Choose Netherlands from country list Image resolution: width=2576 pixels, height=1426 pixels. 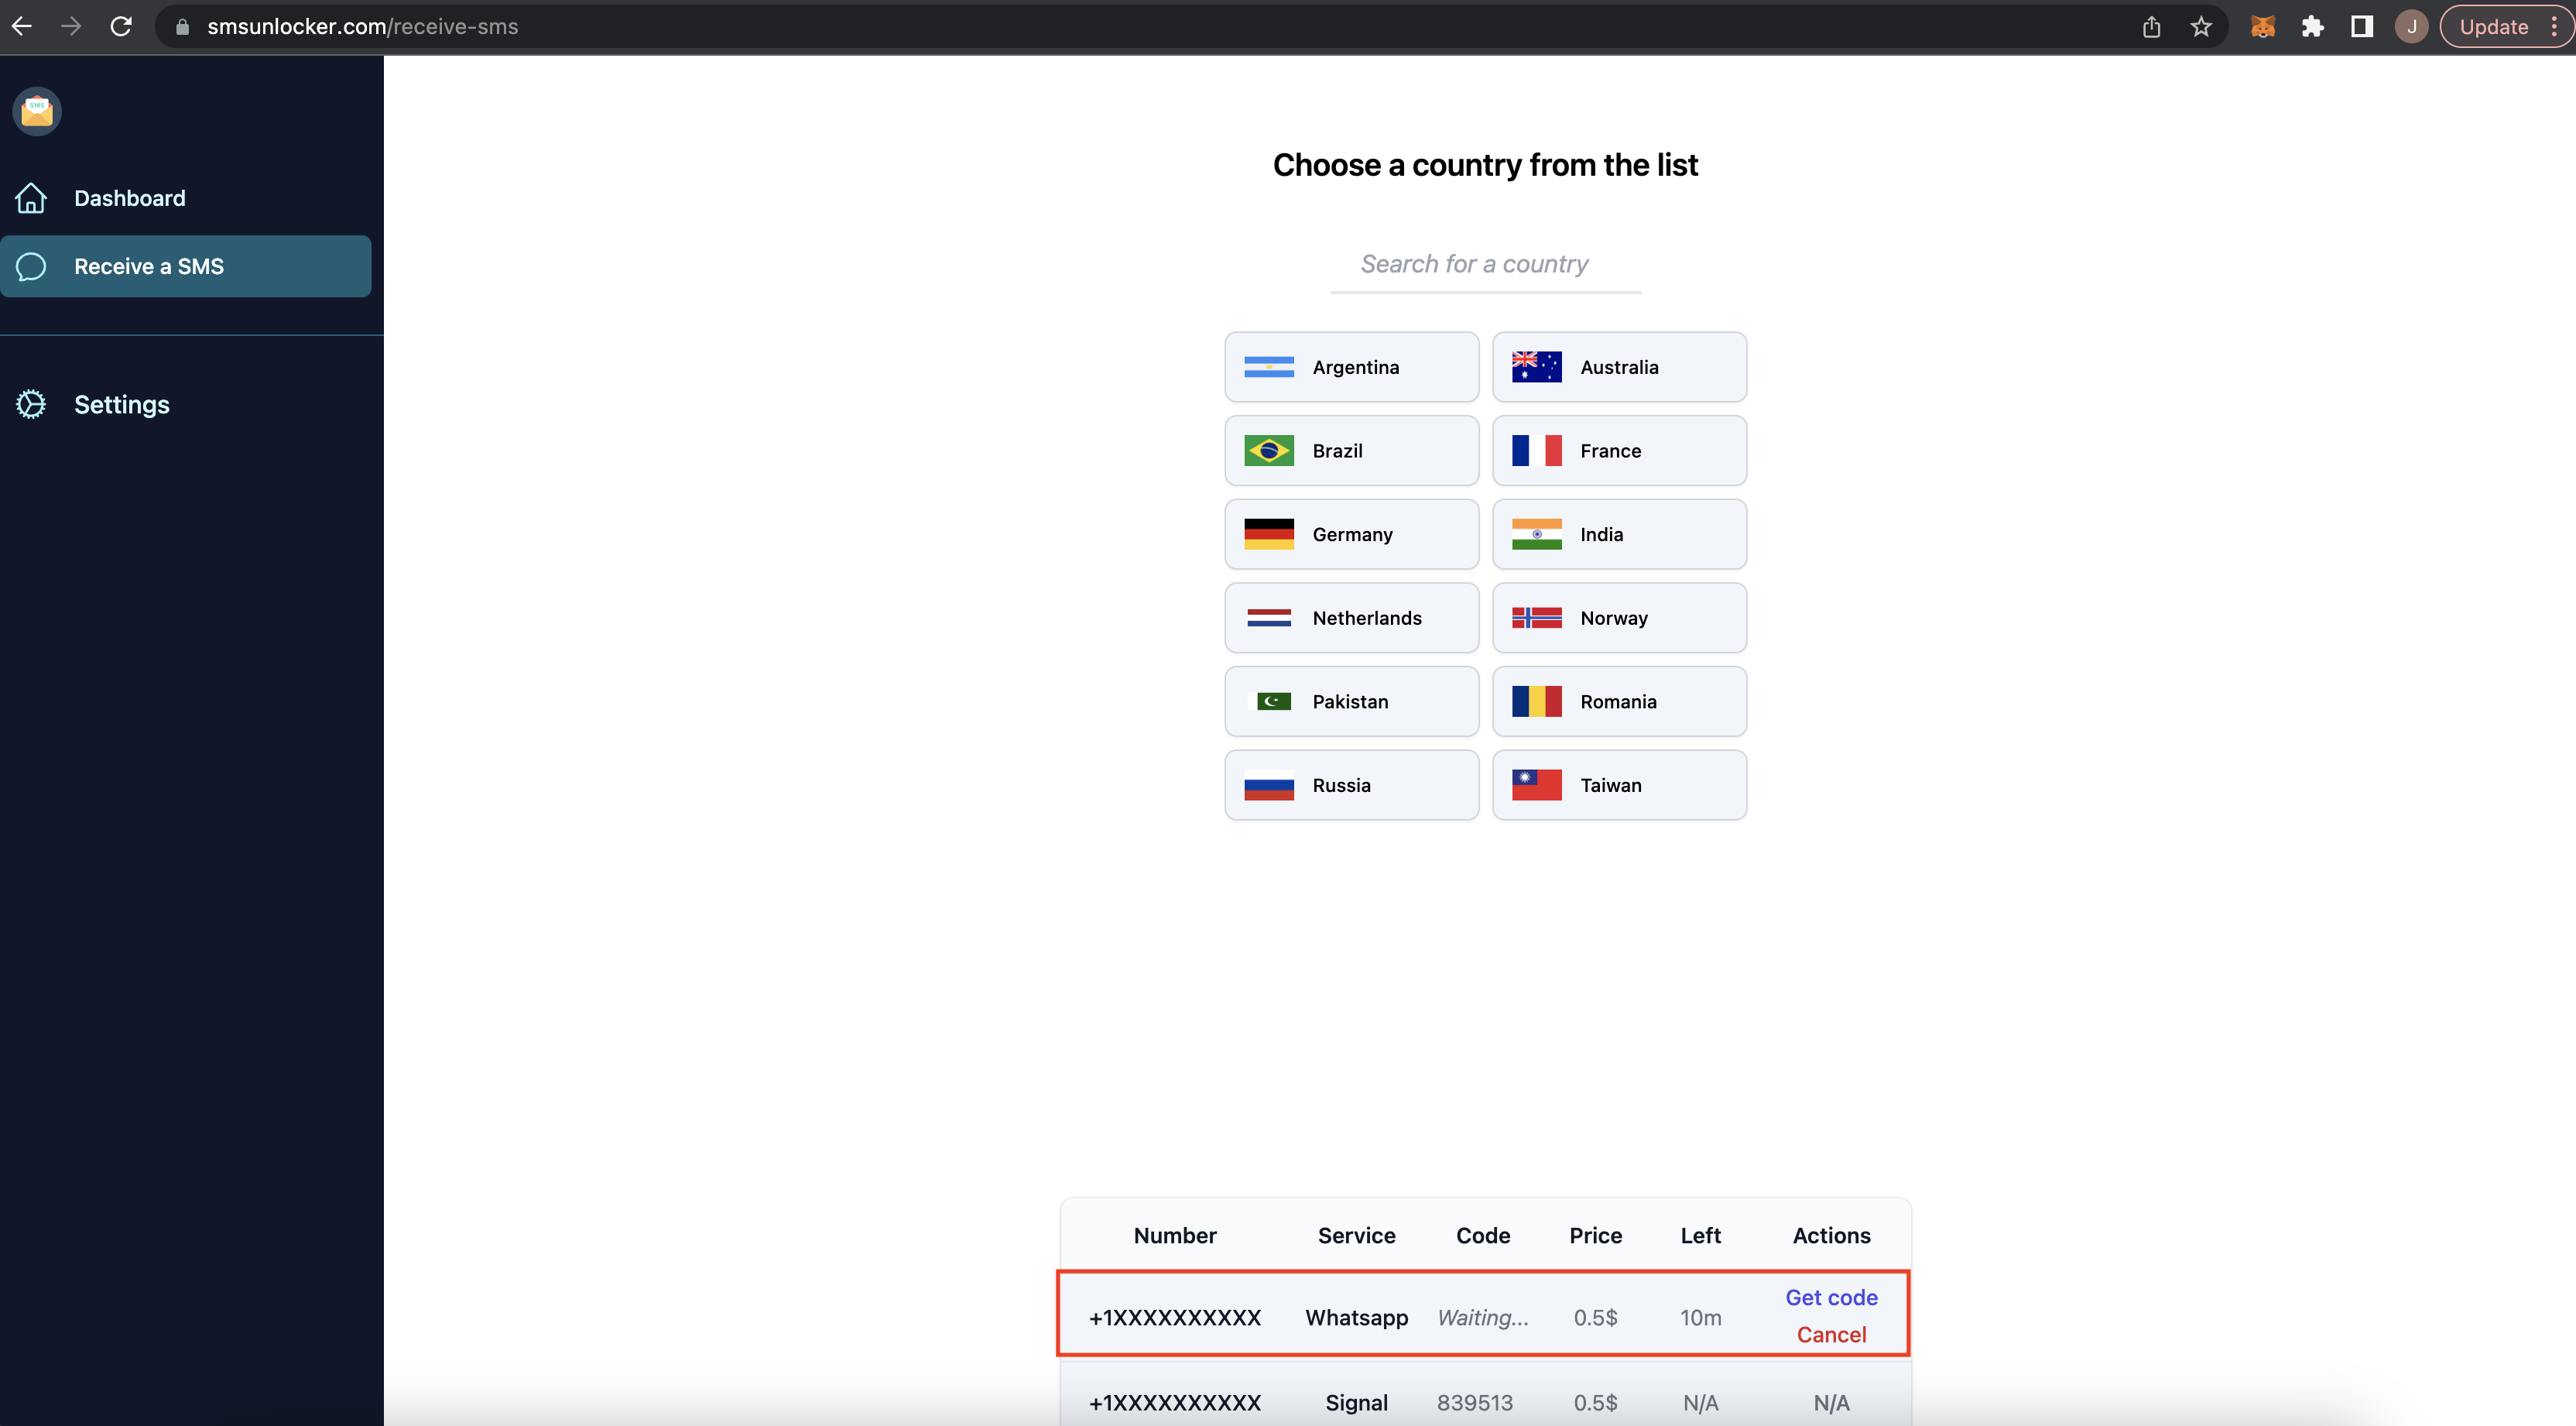1352,618
